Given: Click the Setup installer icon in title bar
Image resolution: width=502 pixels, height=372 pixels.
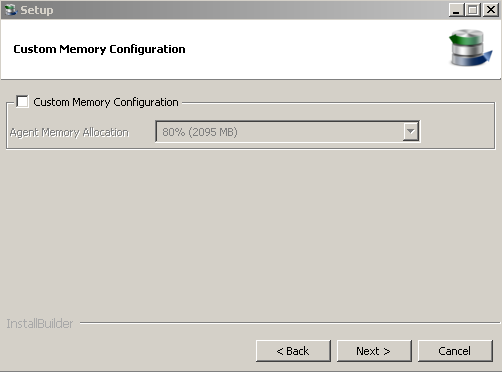Looking at the screenshot, I should pyautogui.click(x=11, y=10).
